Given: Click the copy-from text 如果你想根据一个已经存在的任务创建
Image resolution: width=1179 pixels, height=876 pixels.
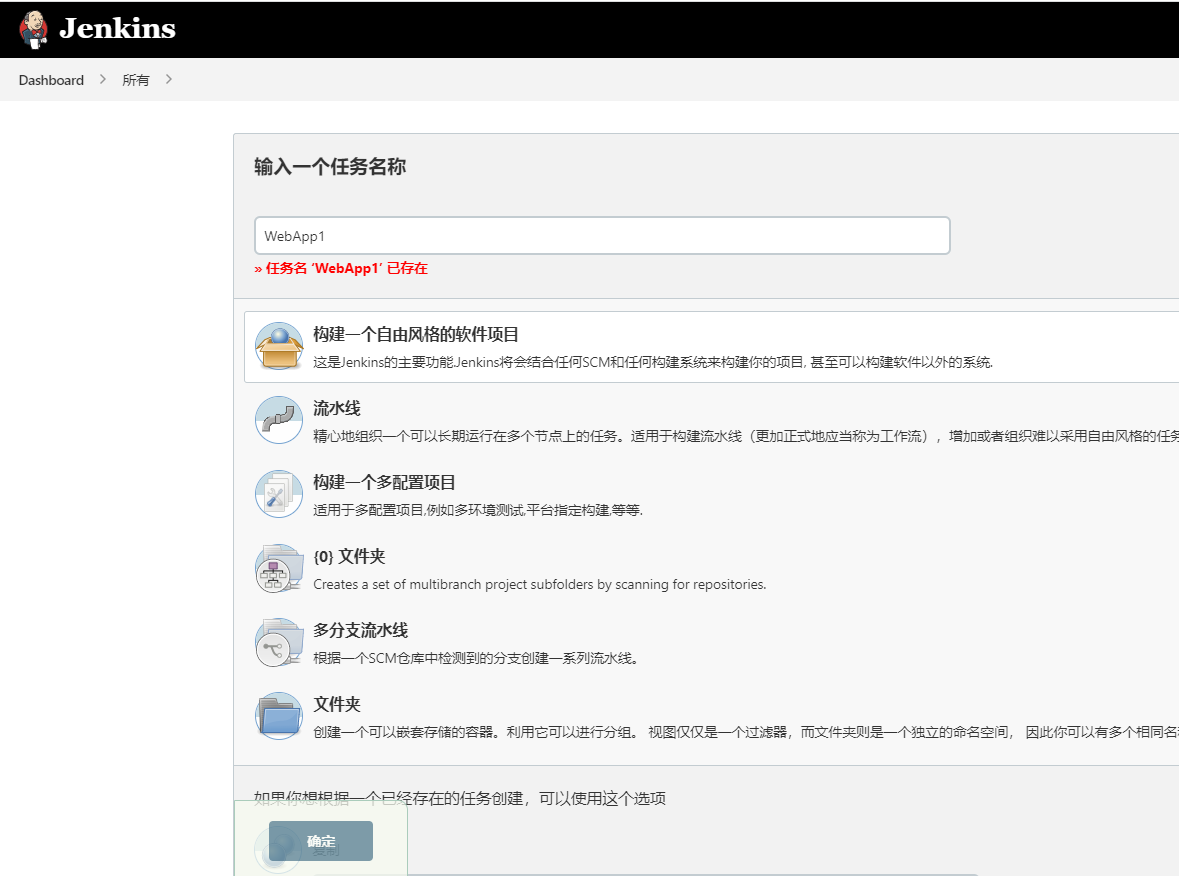Looking at the screenshot, I should pyautogui.click(x=459, y=798).
